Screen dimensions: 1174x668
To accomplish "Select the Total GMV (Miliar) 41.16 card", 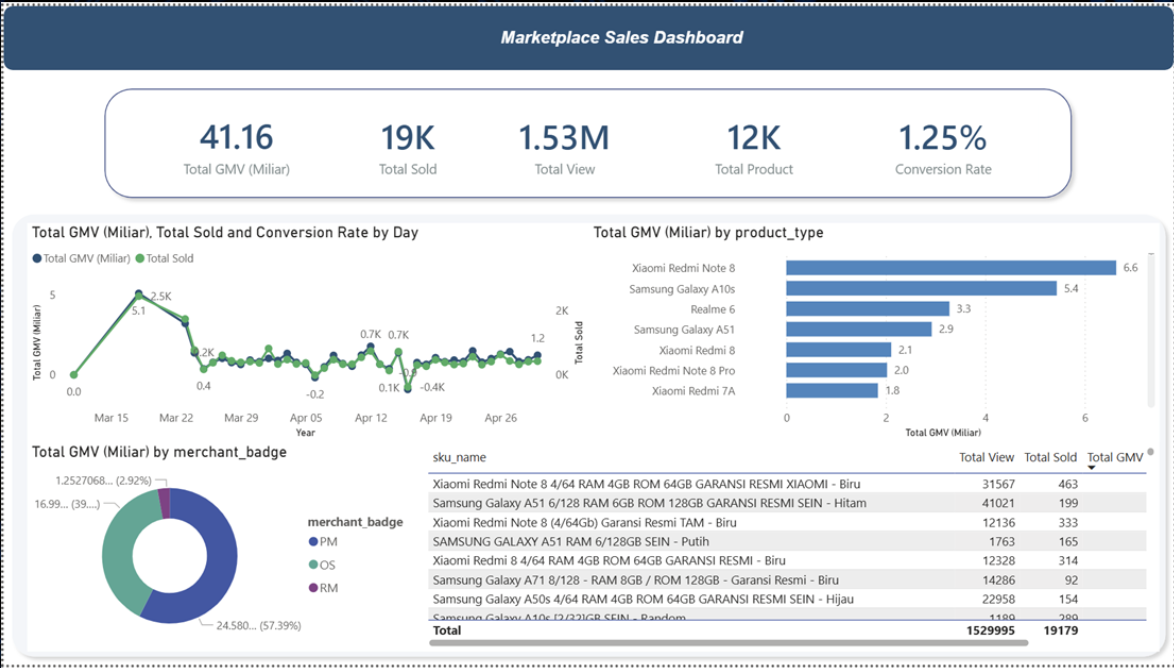I will [237, 148].
